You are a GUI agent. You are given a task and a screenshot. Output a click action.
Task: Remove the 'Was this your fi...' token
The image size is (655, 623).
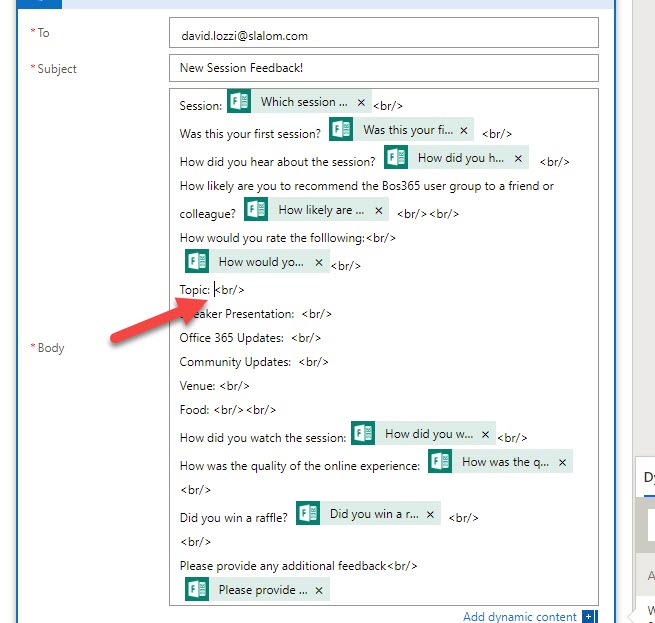pos(463,130)
